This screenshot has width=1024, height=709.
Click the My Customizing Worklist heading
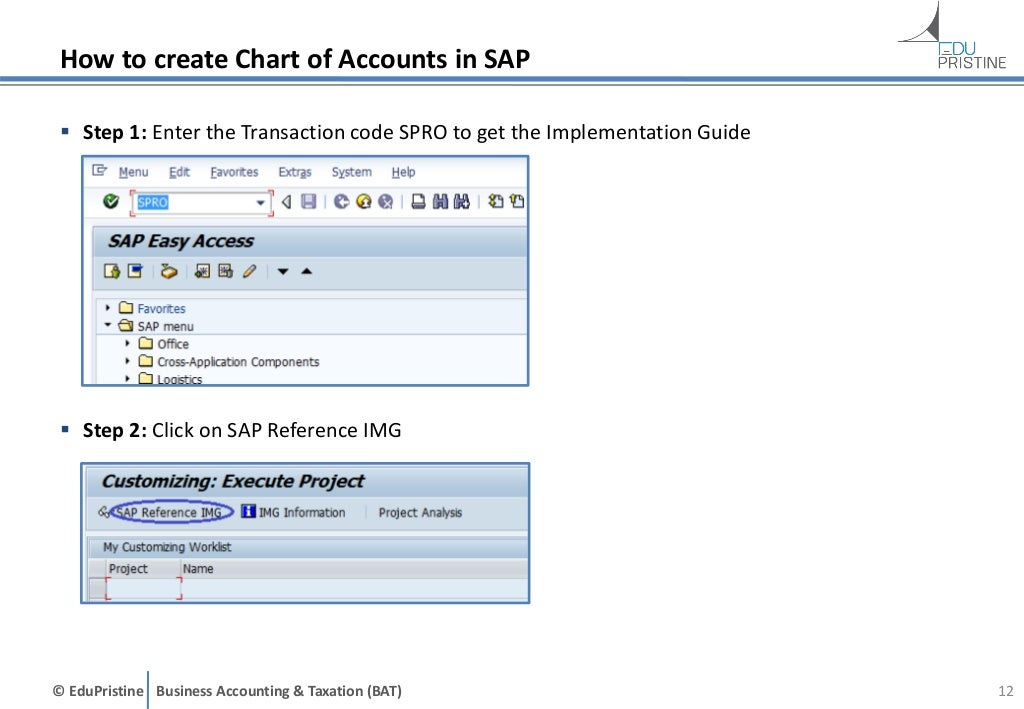coord(167,547)
